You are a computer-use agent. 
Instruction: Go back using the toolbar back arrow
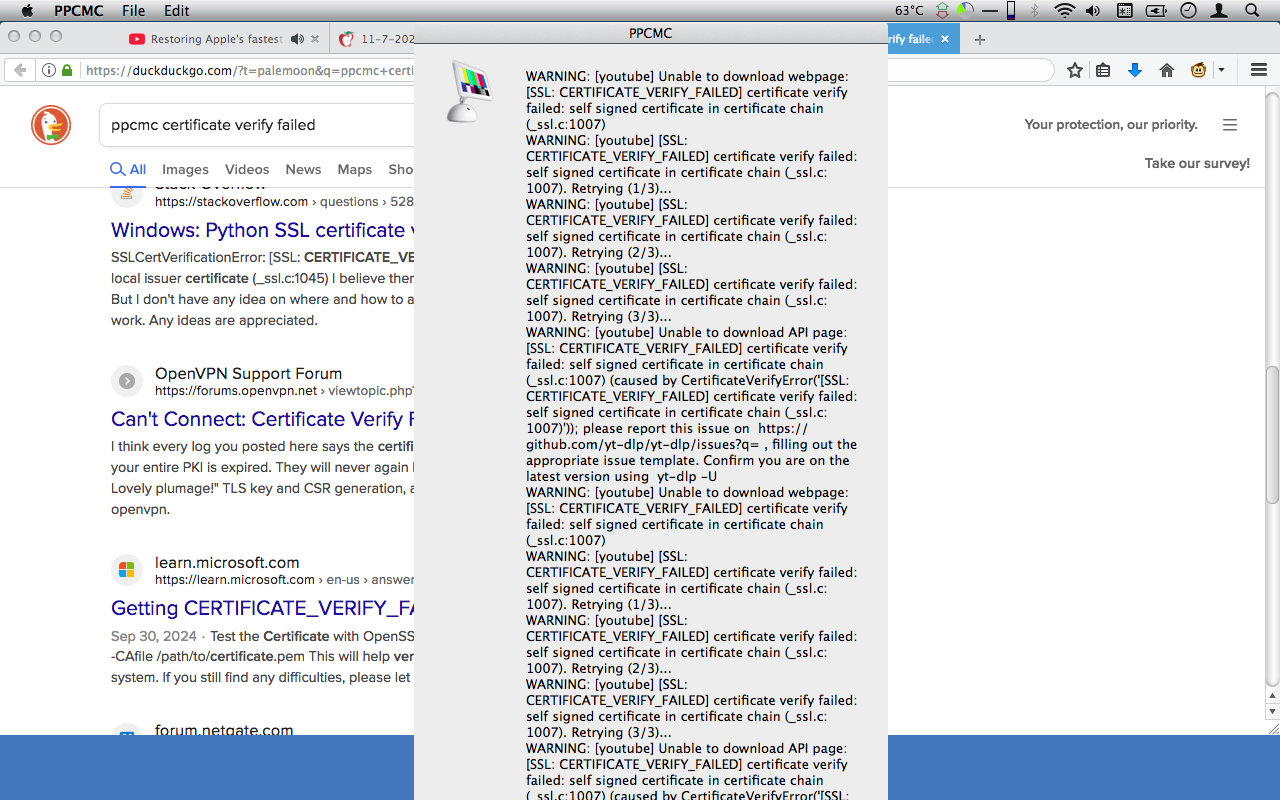20,71
